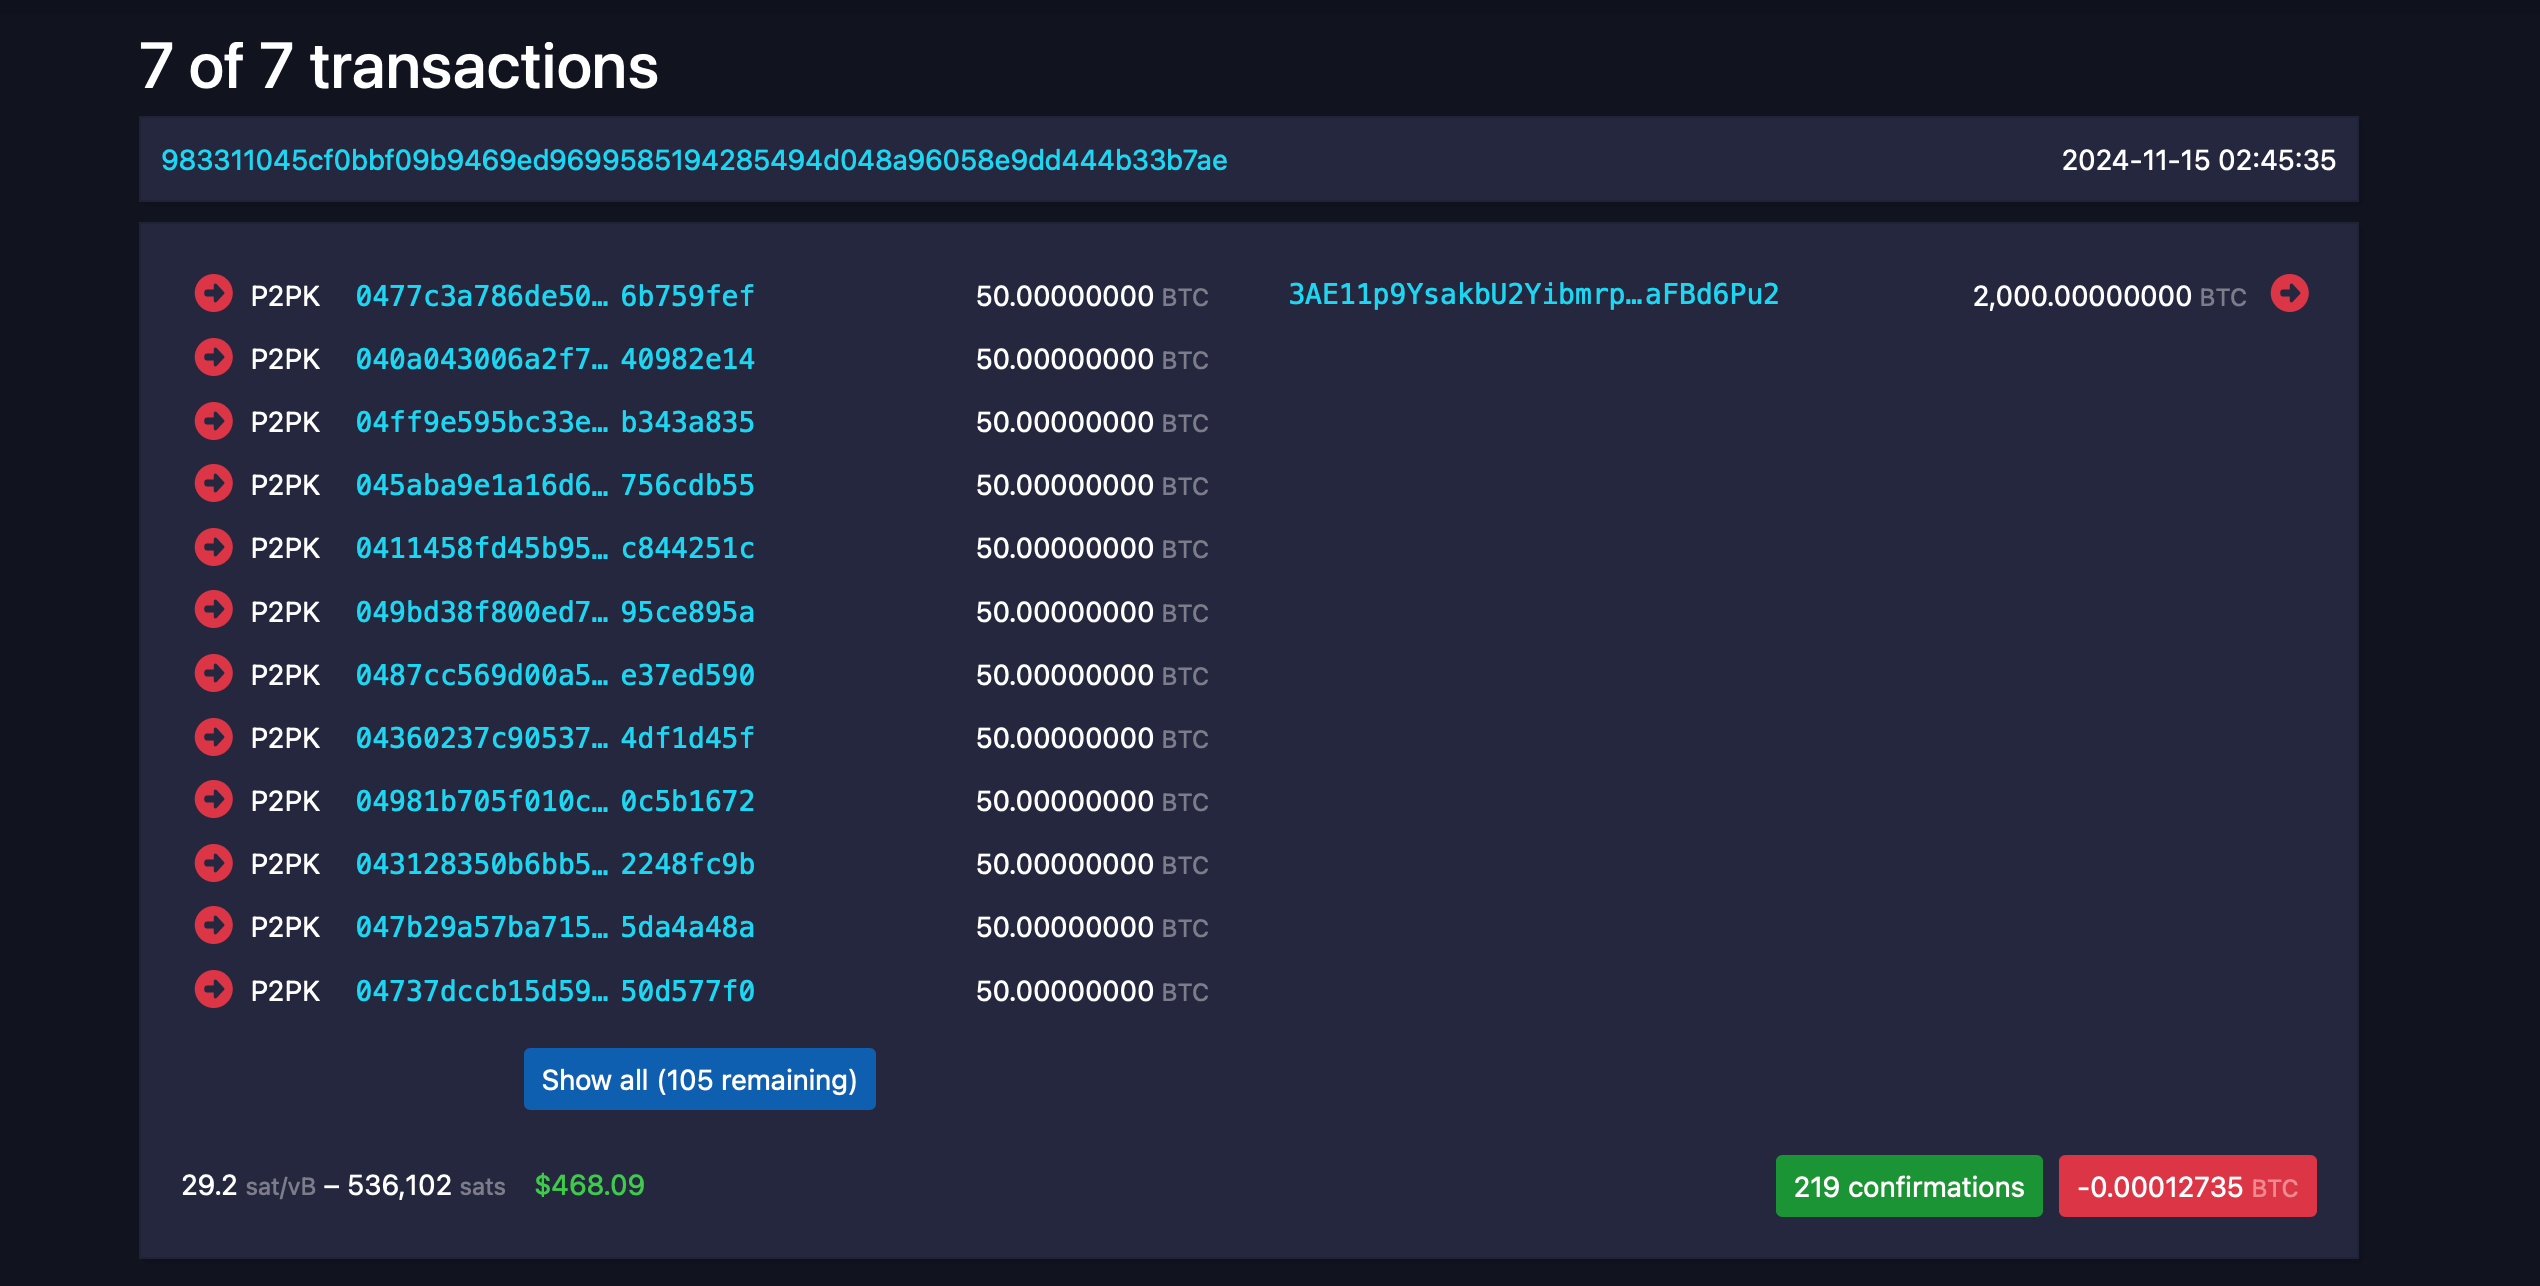
Task: Click red arrow icon beside 0411458fd45b95 input
Action: [x=213, y=547]
